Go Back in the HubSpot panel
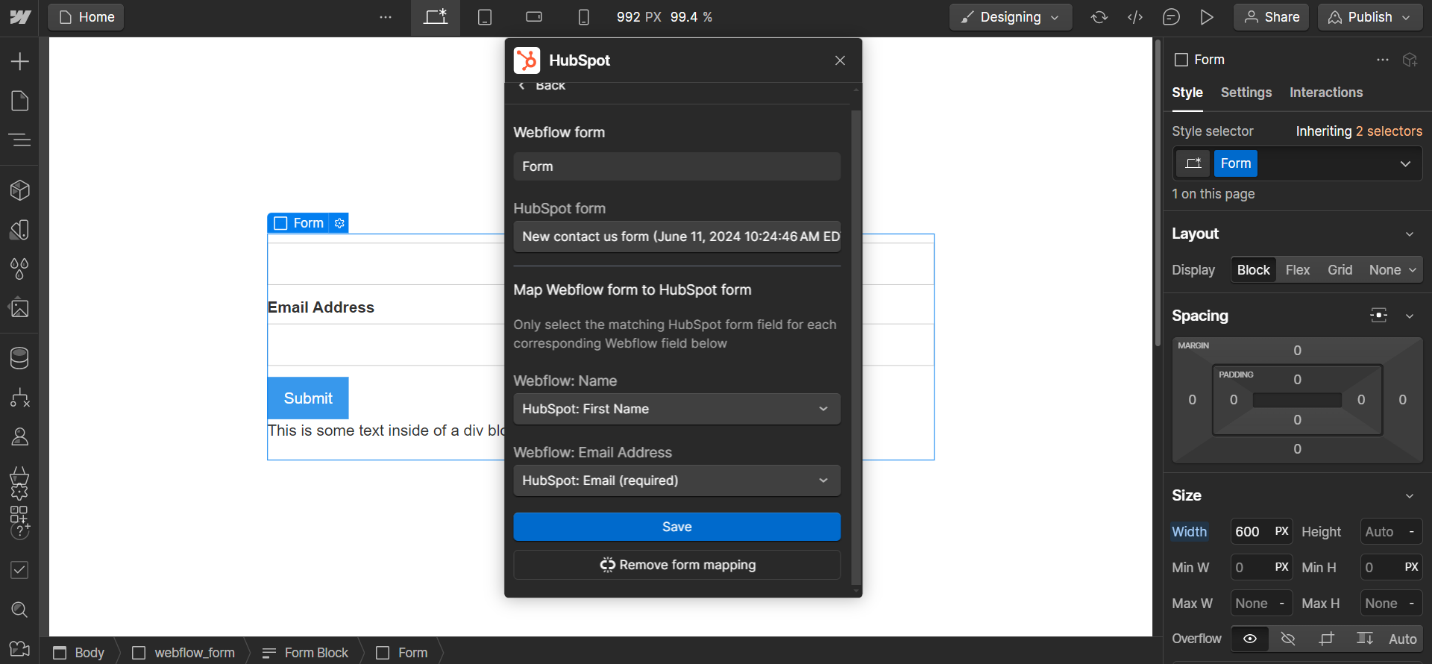Screen dimensions: 1432x664 tap(541, 86)
